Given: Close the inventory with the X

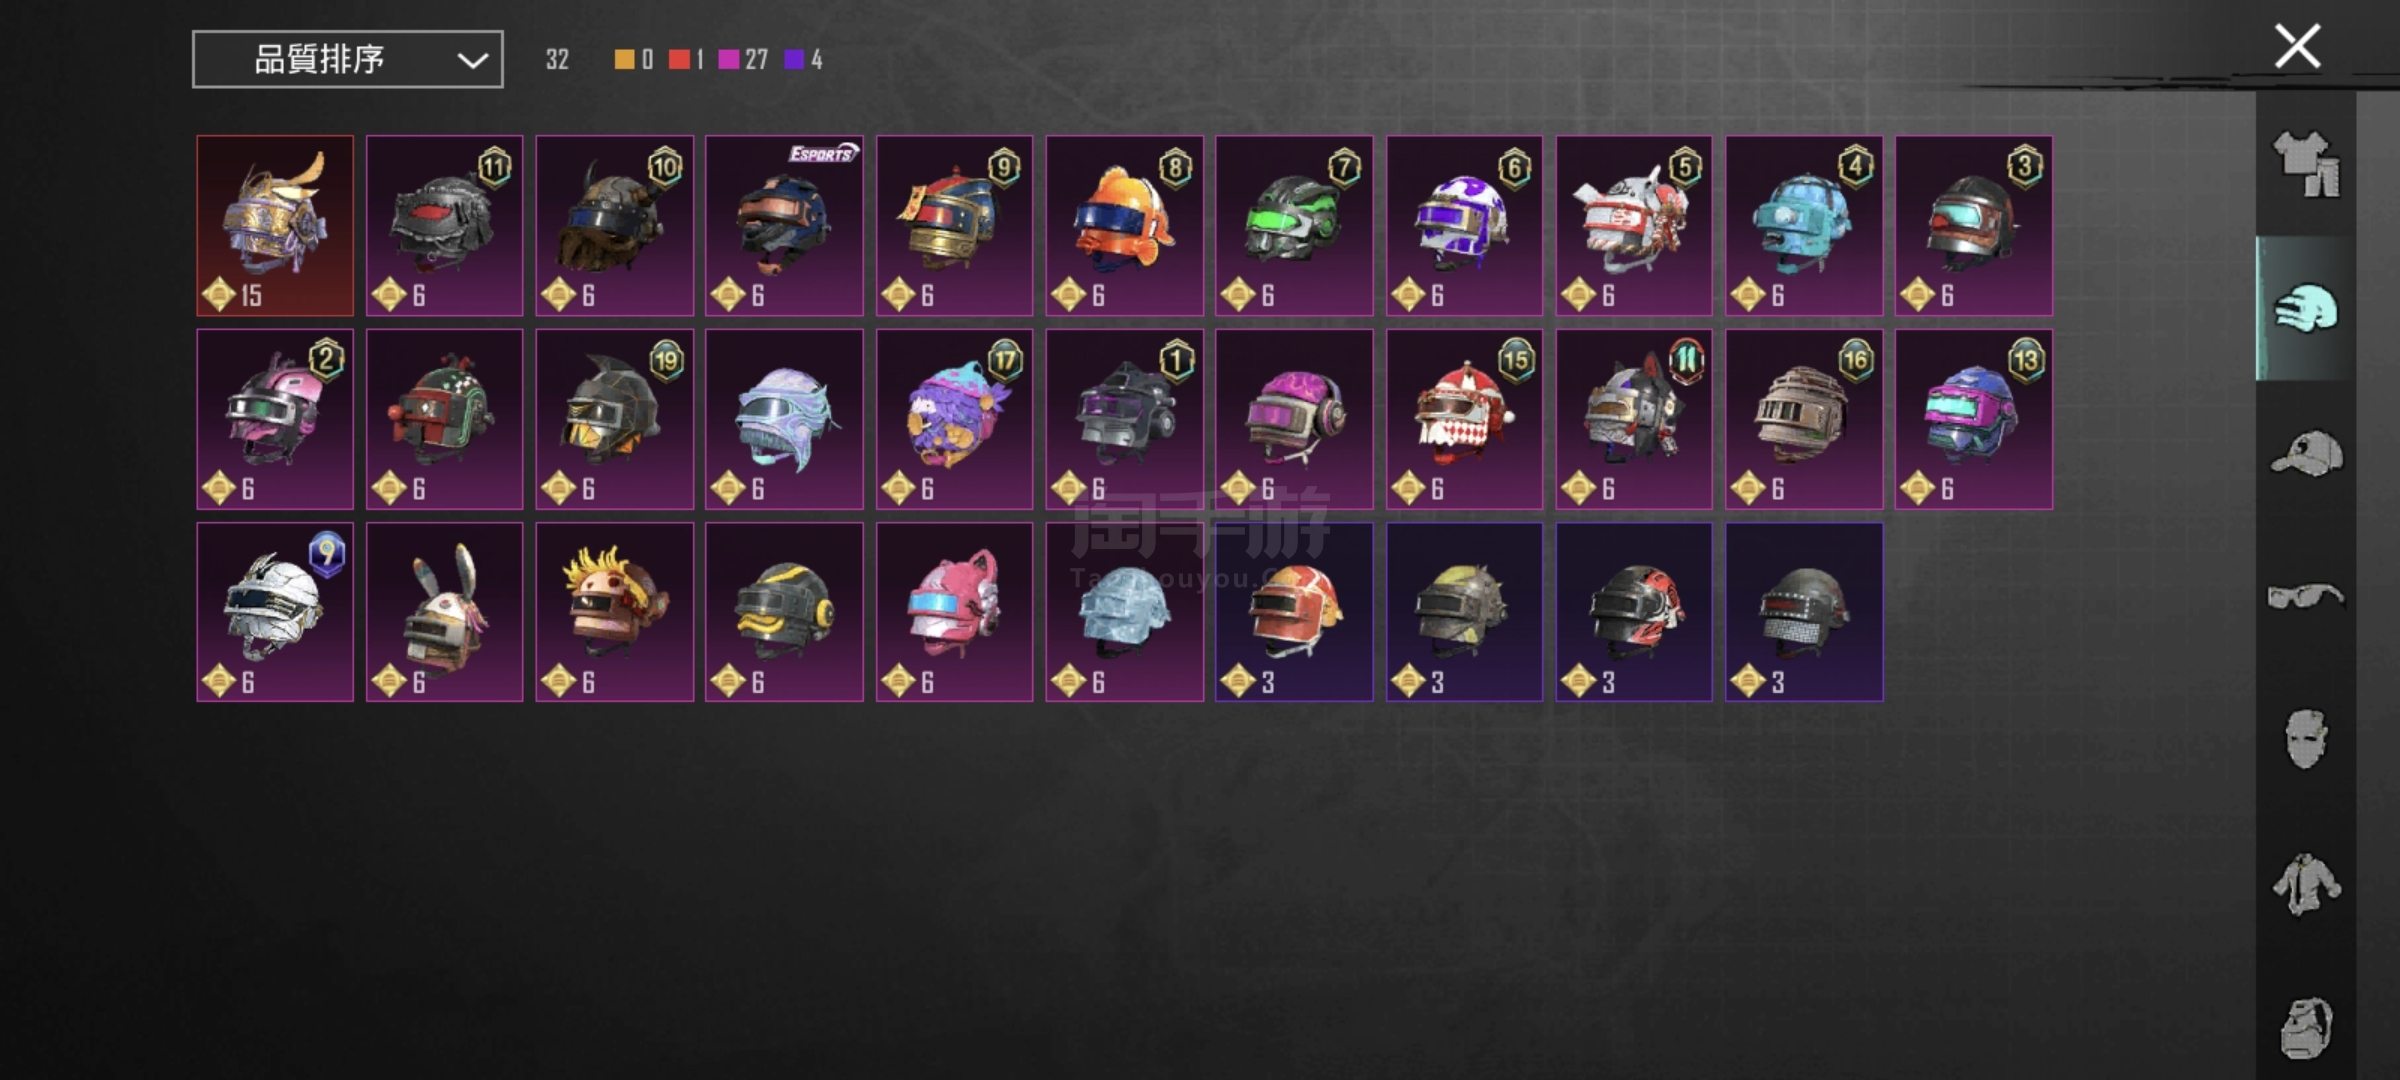Looking at the screenshot, I should coord(2297,46).
